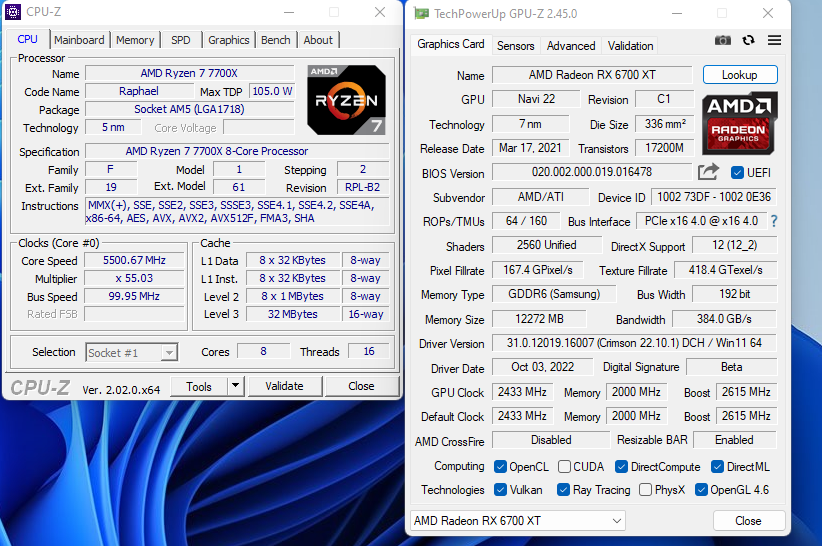Switch to the Mainboard tab in CPU-Z
Screen dimensions: 822x546
click(x=79, y=40)
